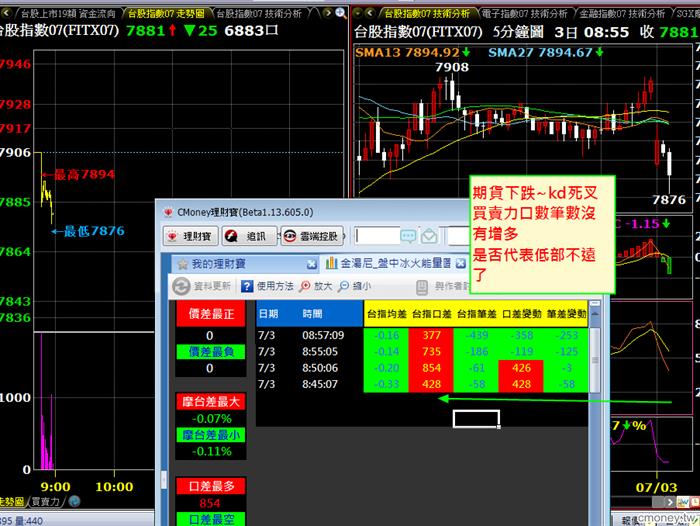The height and width of the screenshot is (526, 700).
Task: Click the 426 value in 口差變動 column
Action: (521, 368)
